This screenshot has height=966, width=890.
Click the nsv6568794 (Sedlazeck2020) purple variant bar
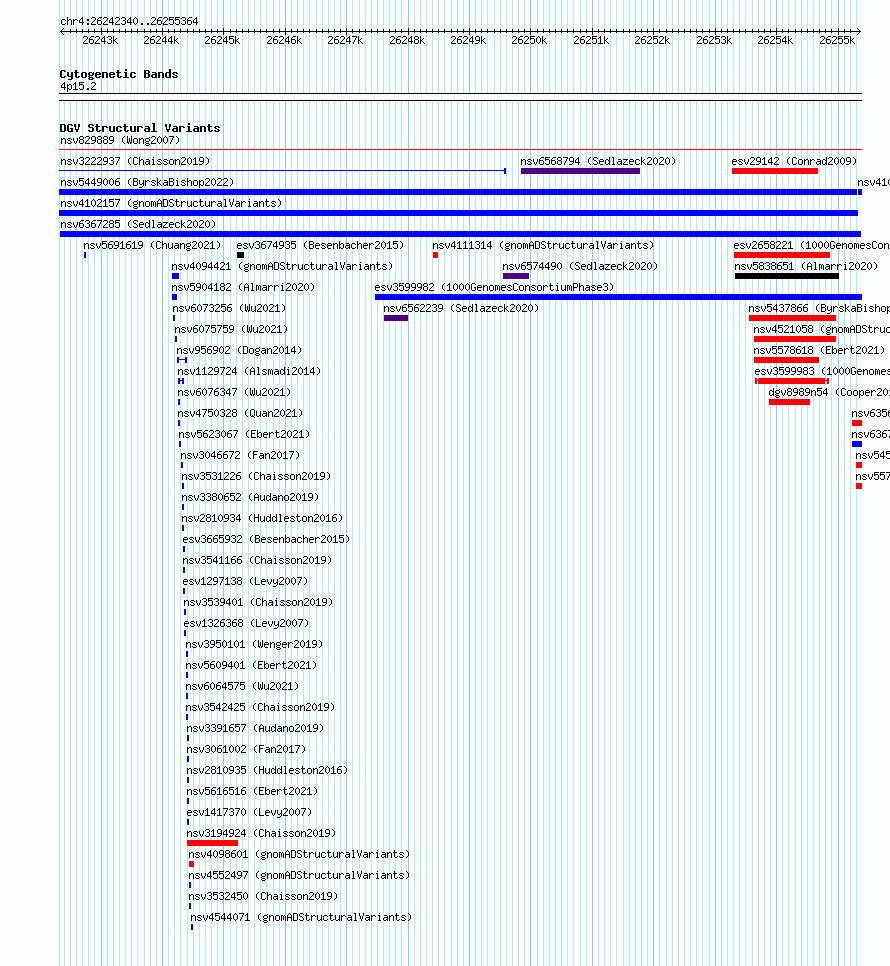[x=580, y=171]
